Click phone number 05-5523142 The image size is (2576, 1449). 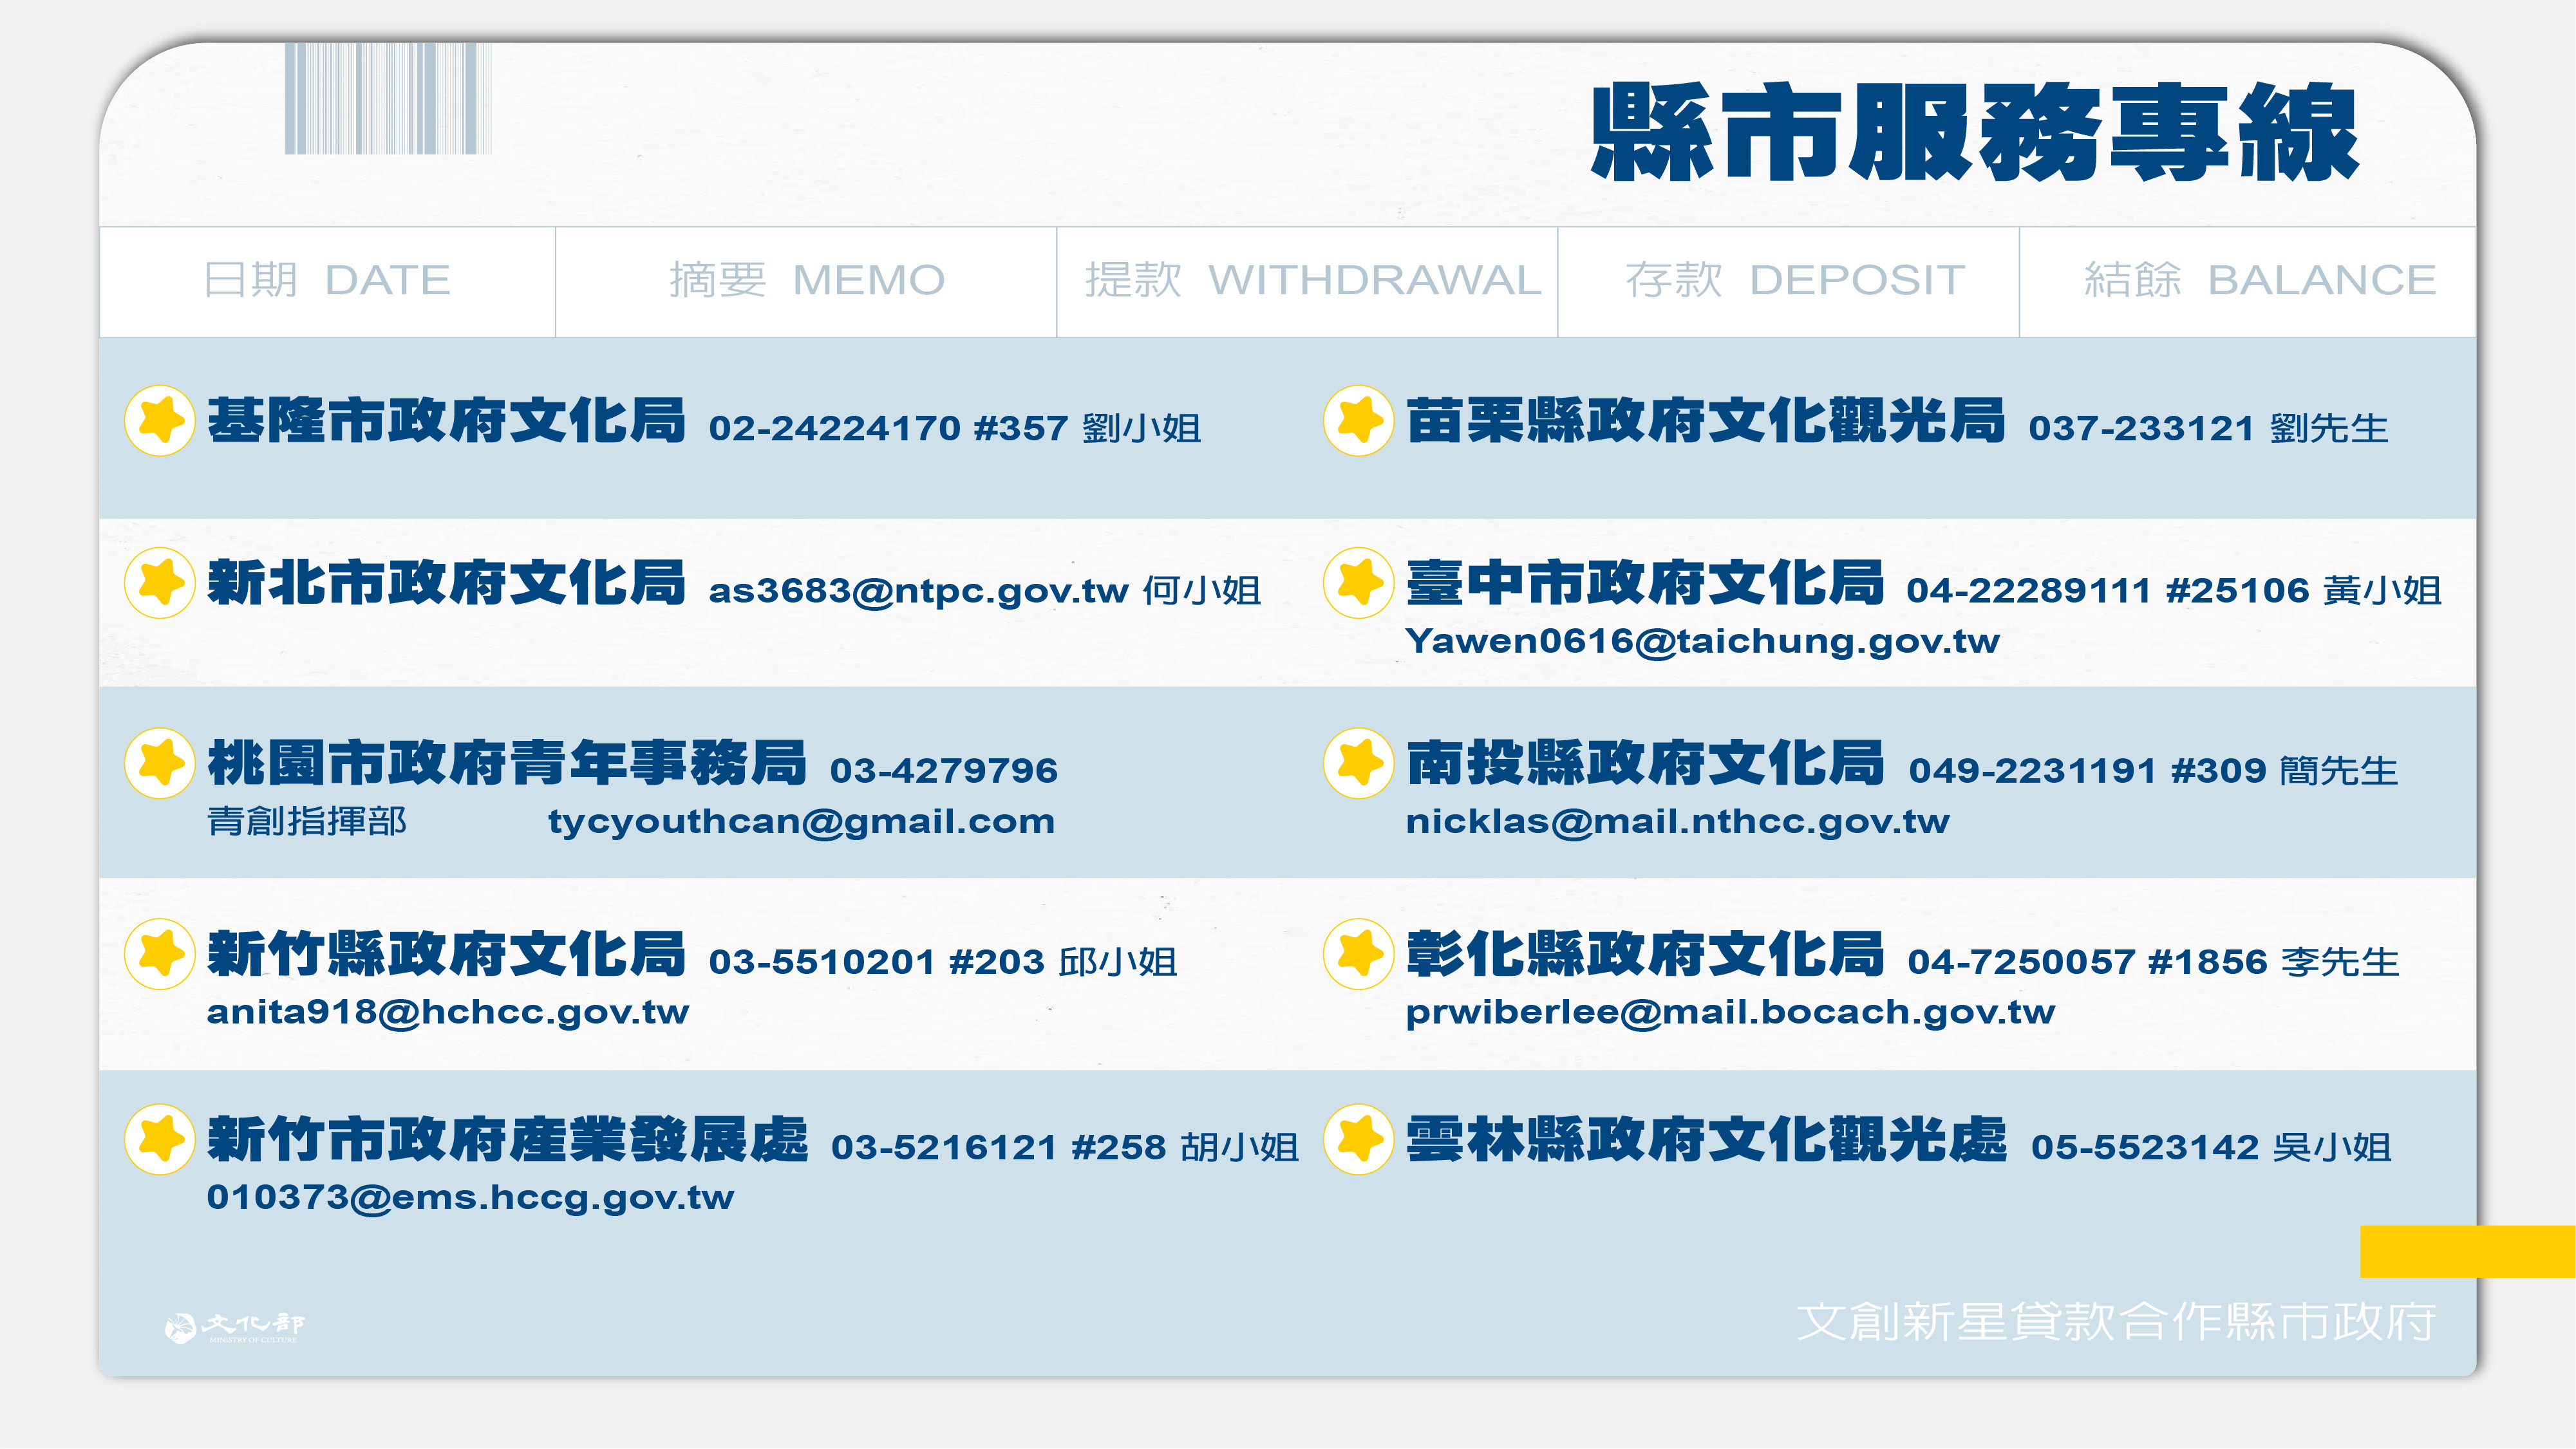[2144, 1147]
